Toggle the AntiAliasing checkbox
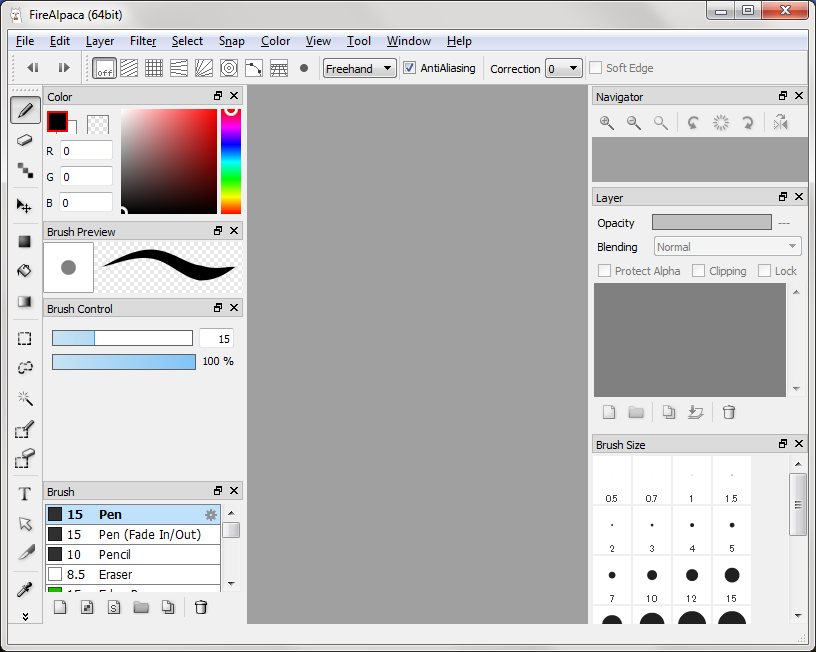The image size is (816, 652). click(x=410, y=68)
